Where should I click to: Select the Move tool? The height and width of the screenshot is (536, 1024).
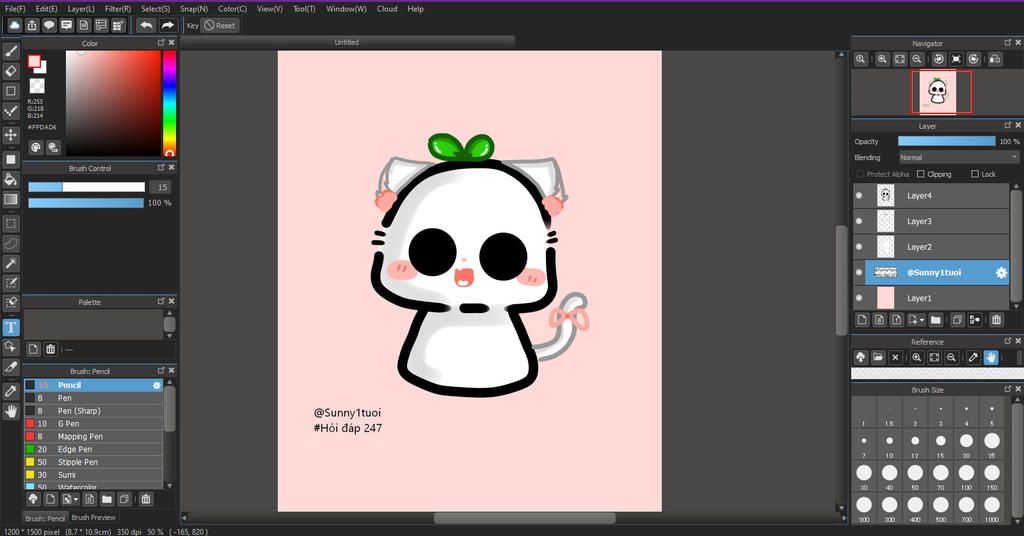coord(11,134)
